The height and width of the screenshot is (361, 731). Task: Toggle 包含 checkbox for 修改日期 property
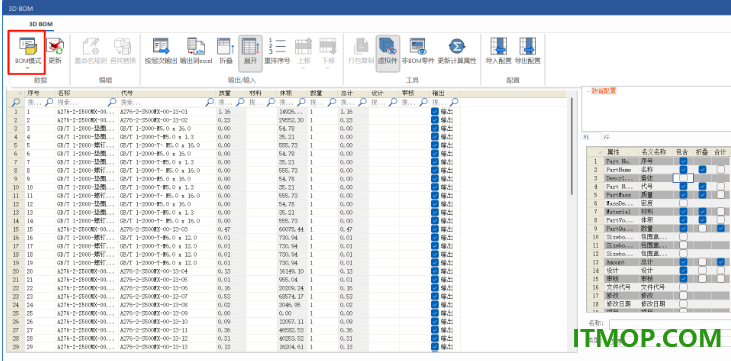pyautogui.click(x=683, y=304)
